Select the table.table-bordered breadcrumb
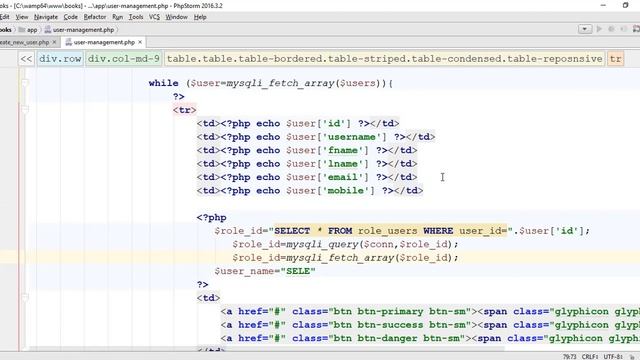Screen dimensions: 640x360 pyautogui.click(x=384, y=59)
